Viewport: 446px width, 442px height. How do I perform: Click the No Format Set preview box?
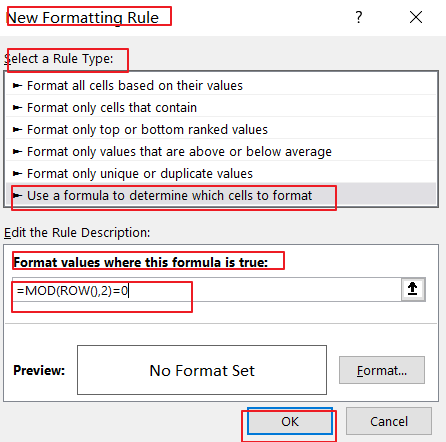coord(202,370)
